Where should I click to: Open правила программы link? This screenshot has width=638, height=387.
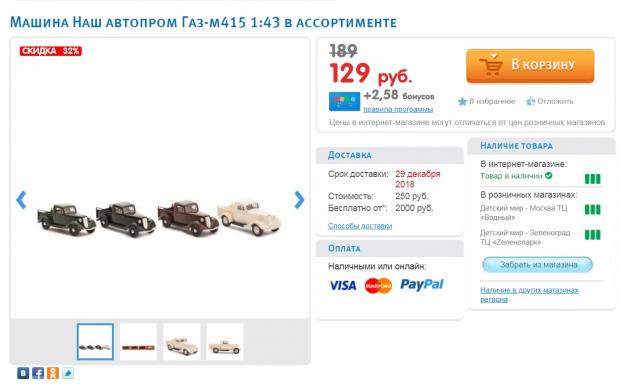398,109
